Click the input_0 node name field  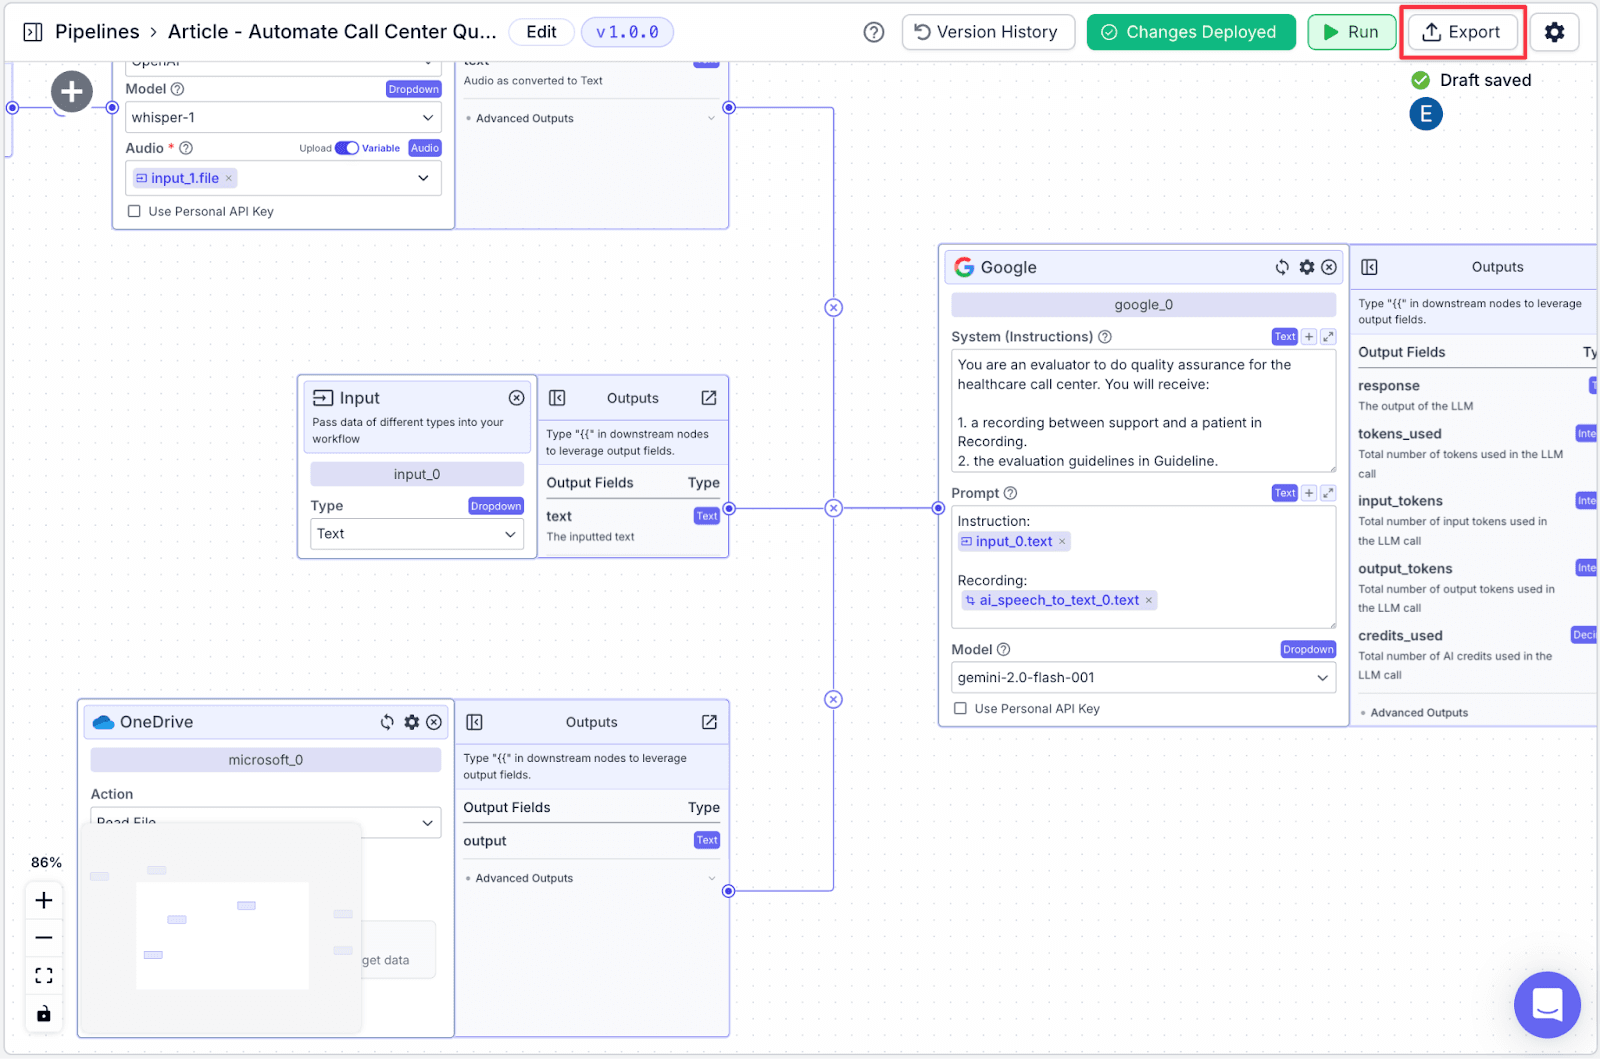(x=417, y=474)
